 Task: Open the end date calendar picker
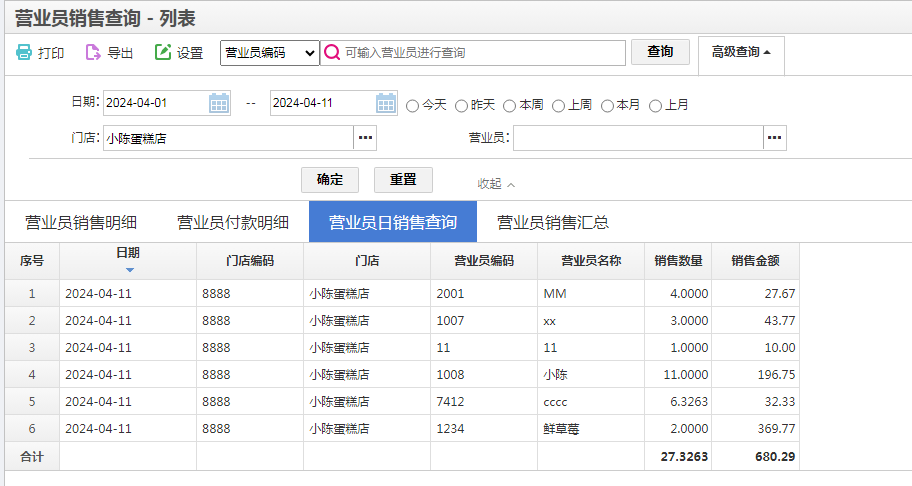(386, 103)
